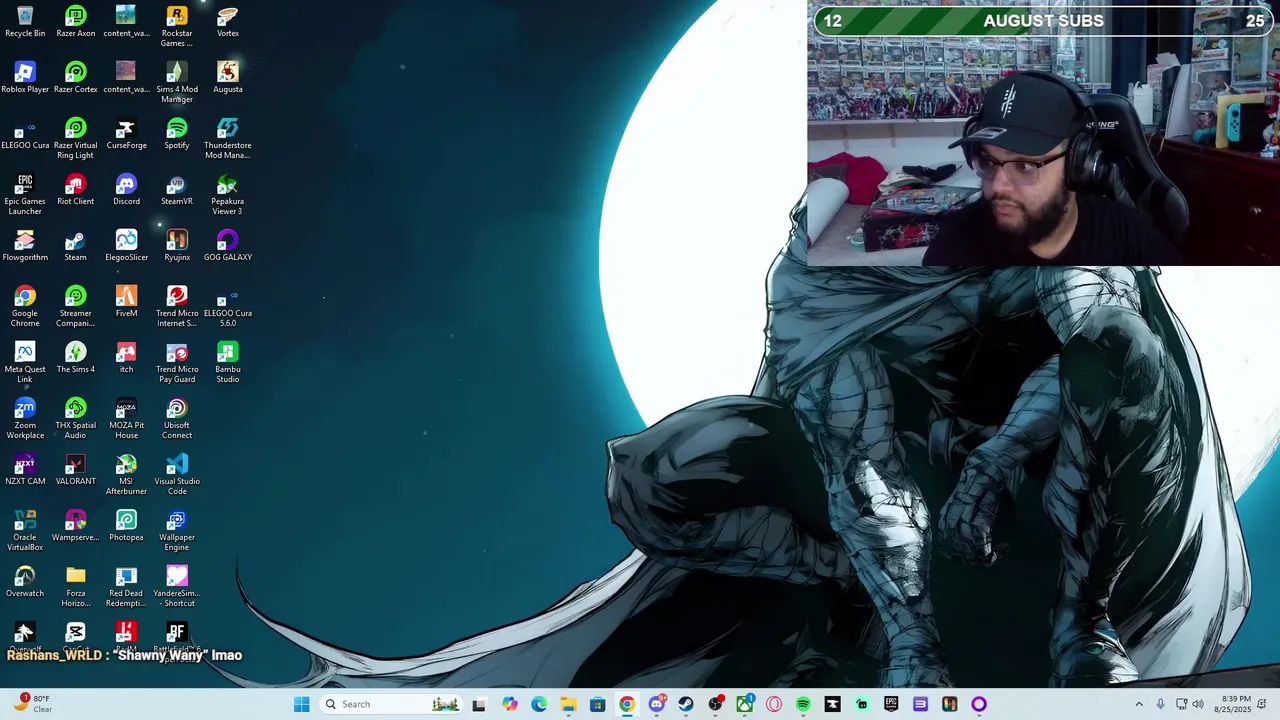Open Microsoft Edge from the taskbar
Screen dimensions: 1280x720
point(539,704)
